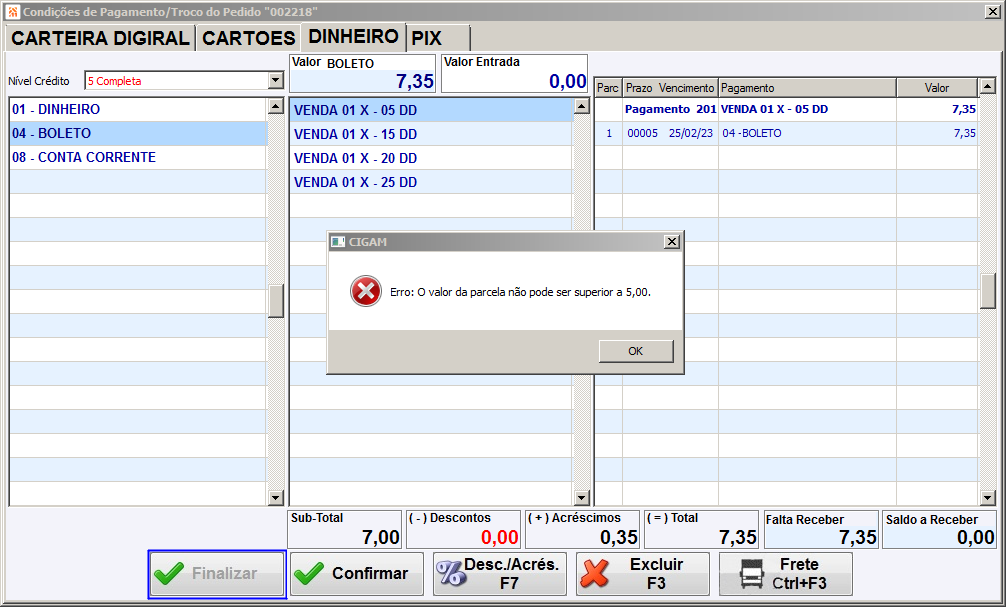The image size is (1006, 607).
Task: Select 01 - DINHEIRO payment type
Action: (x=138, y=109)
